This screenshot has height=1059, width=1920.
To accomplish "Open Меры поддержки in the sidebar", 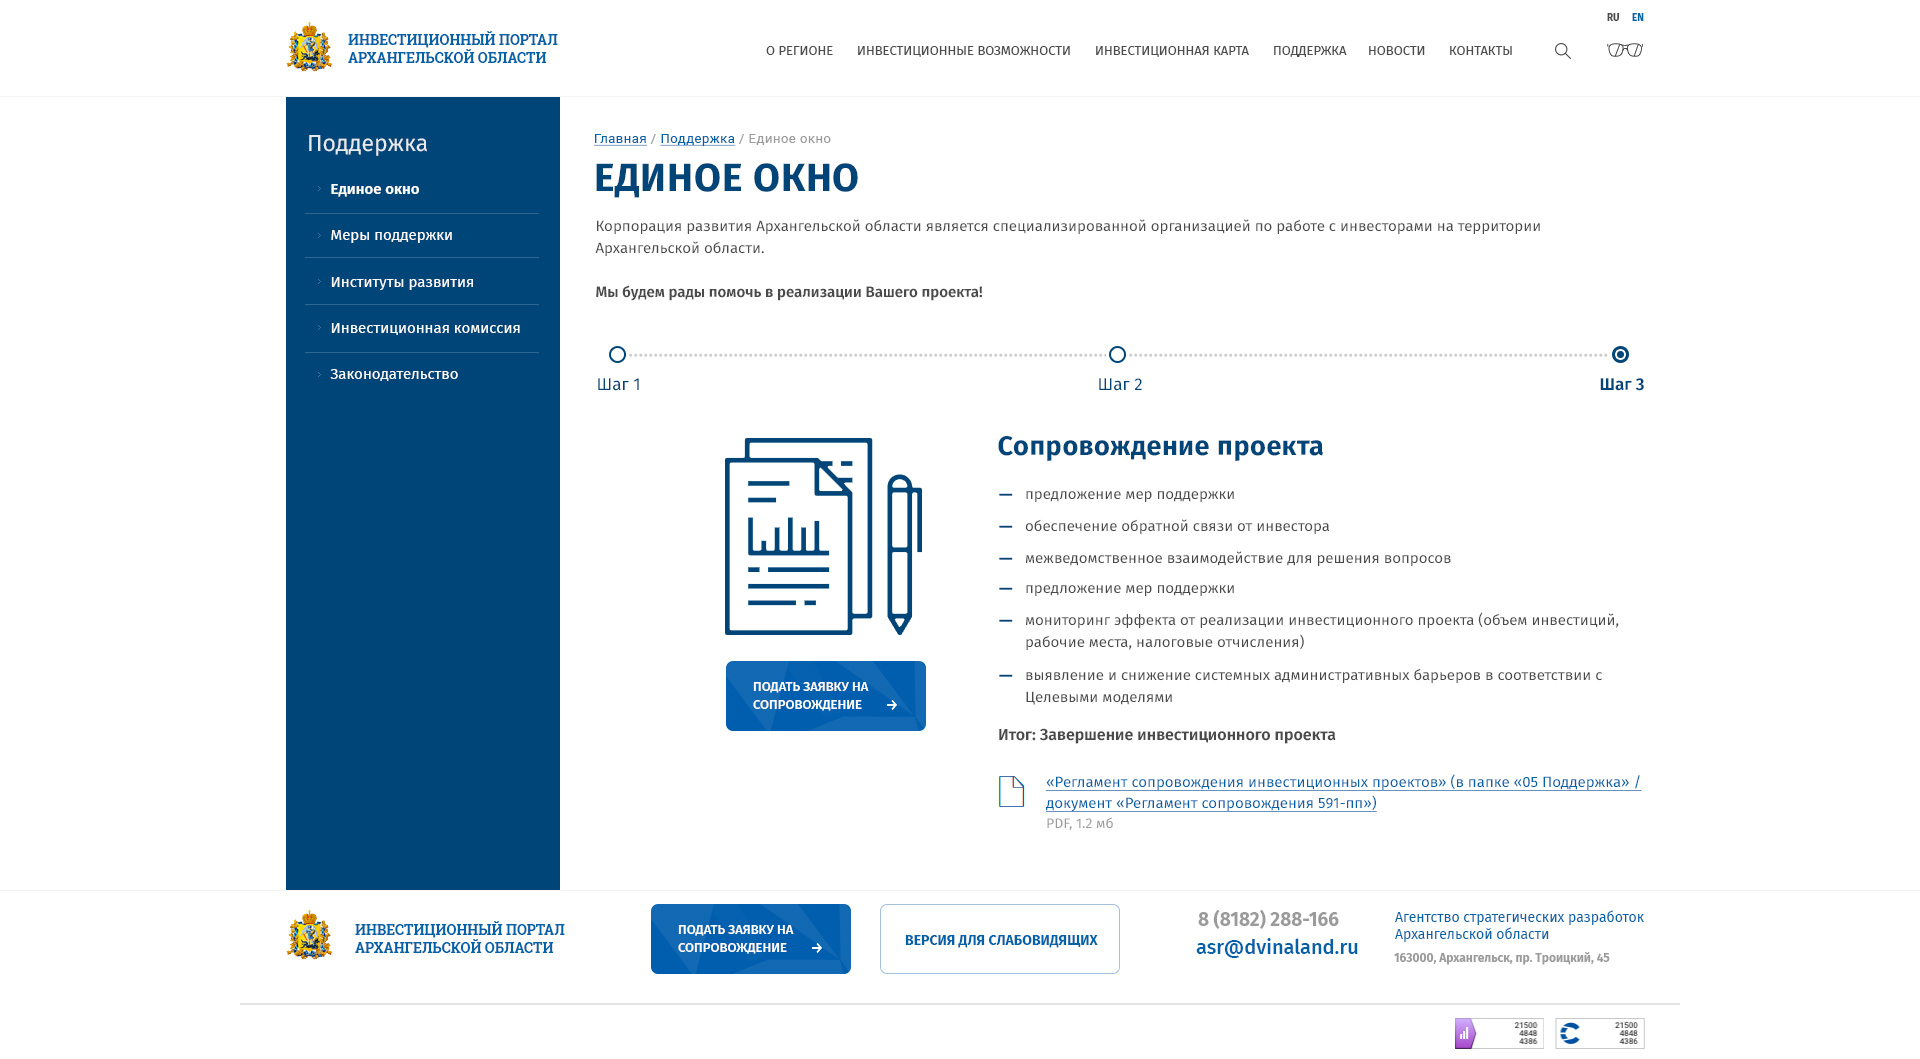I will click(x=391, y=235).
